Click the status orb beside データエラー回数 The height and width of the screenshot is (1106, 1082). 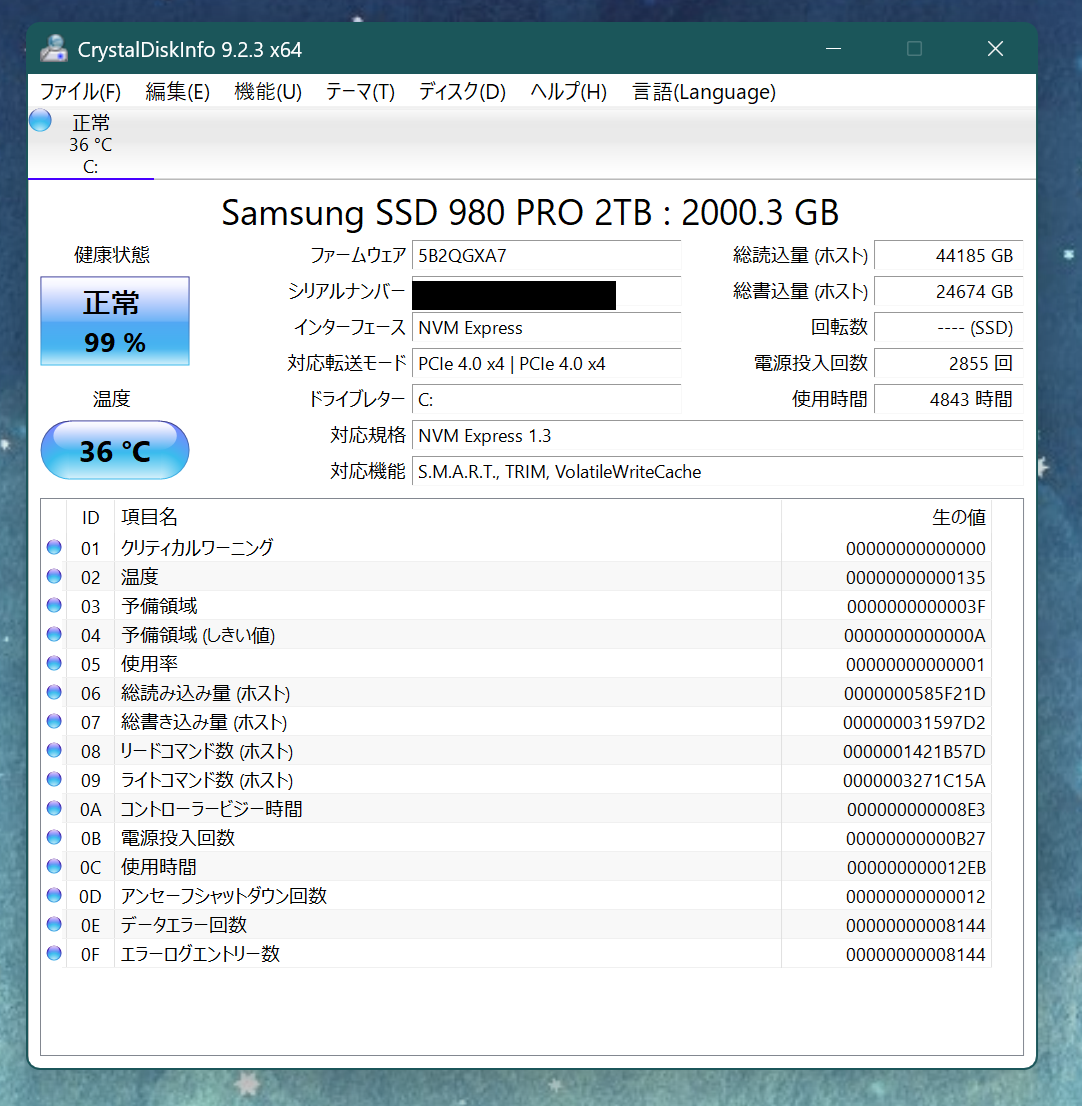pos(54,923)
